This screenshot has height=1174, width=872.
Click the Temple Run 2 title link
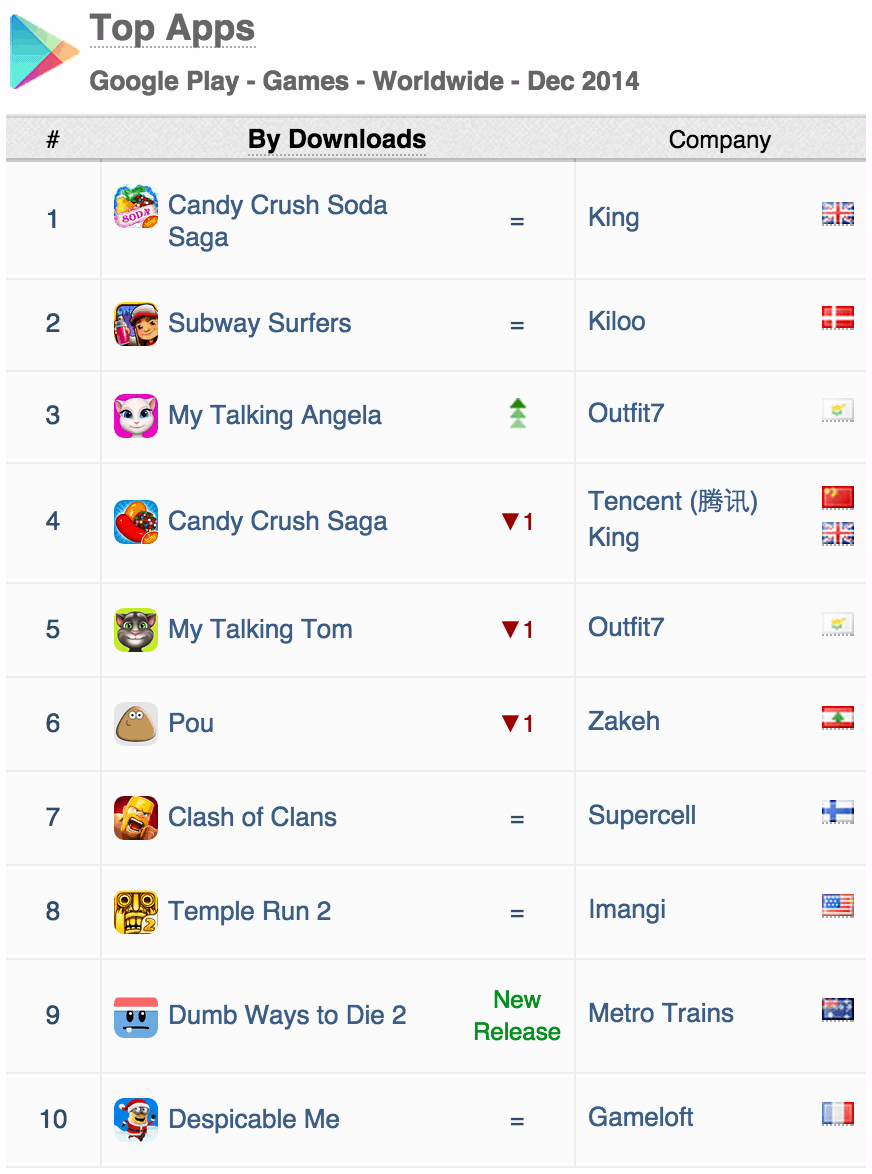point(249,912)
